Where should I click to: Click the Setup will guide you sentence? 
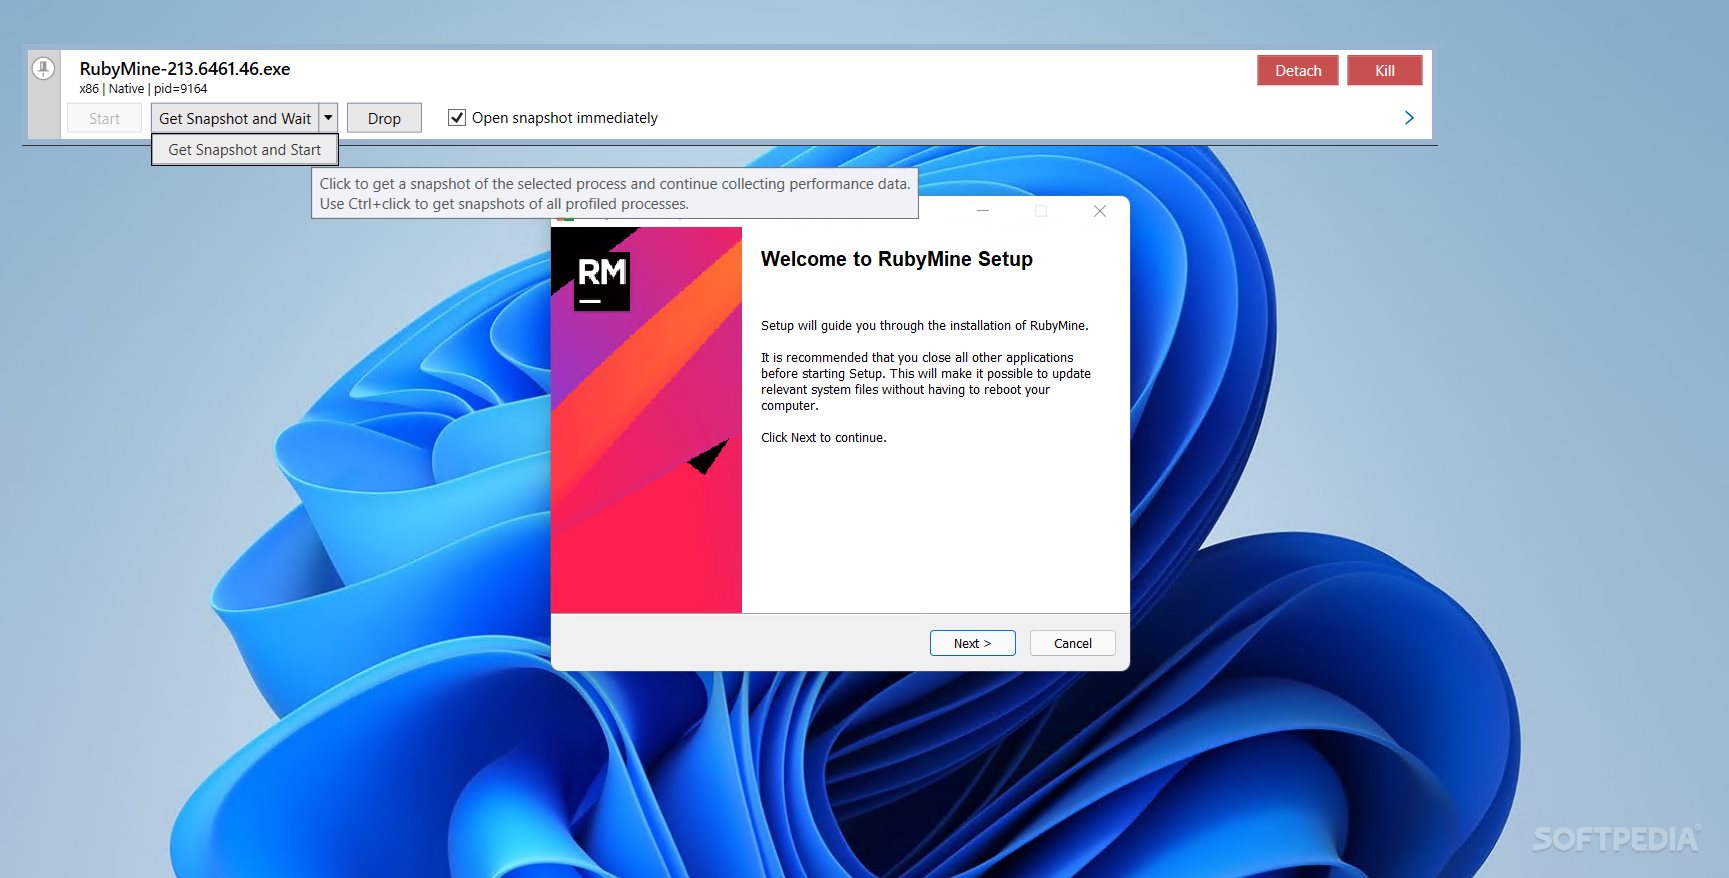point(925,326)
